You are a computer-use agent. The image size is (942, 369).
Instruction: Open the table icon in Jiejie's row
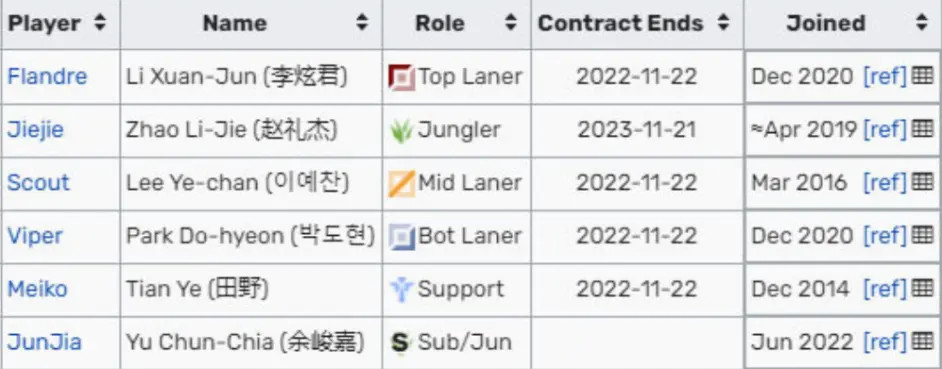tap(922, 129)
